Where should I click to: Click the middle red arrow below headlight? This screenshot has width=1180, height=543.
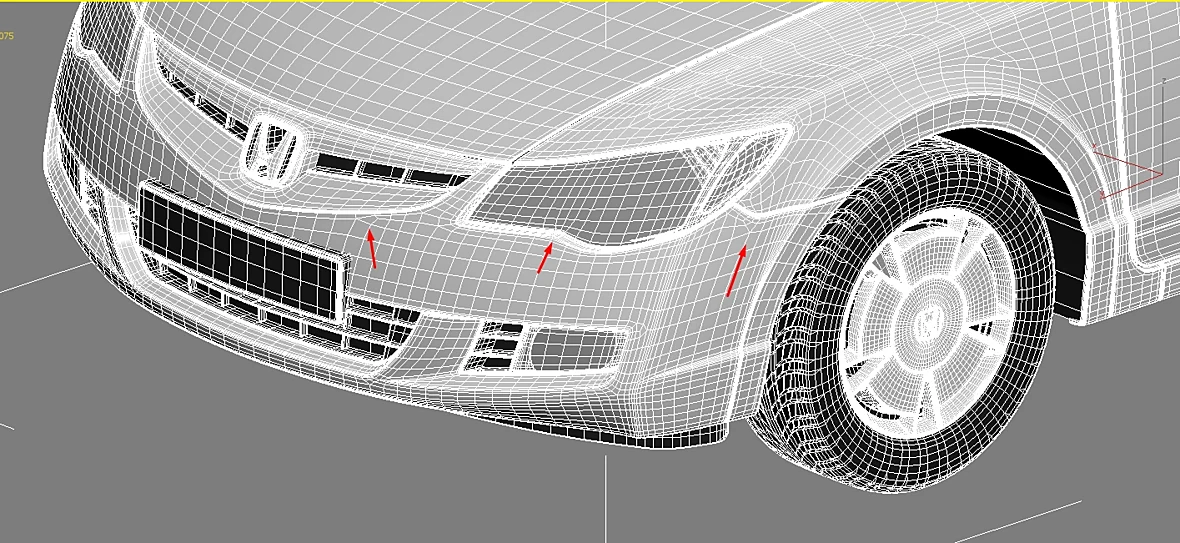point(545,258)
